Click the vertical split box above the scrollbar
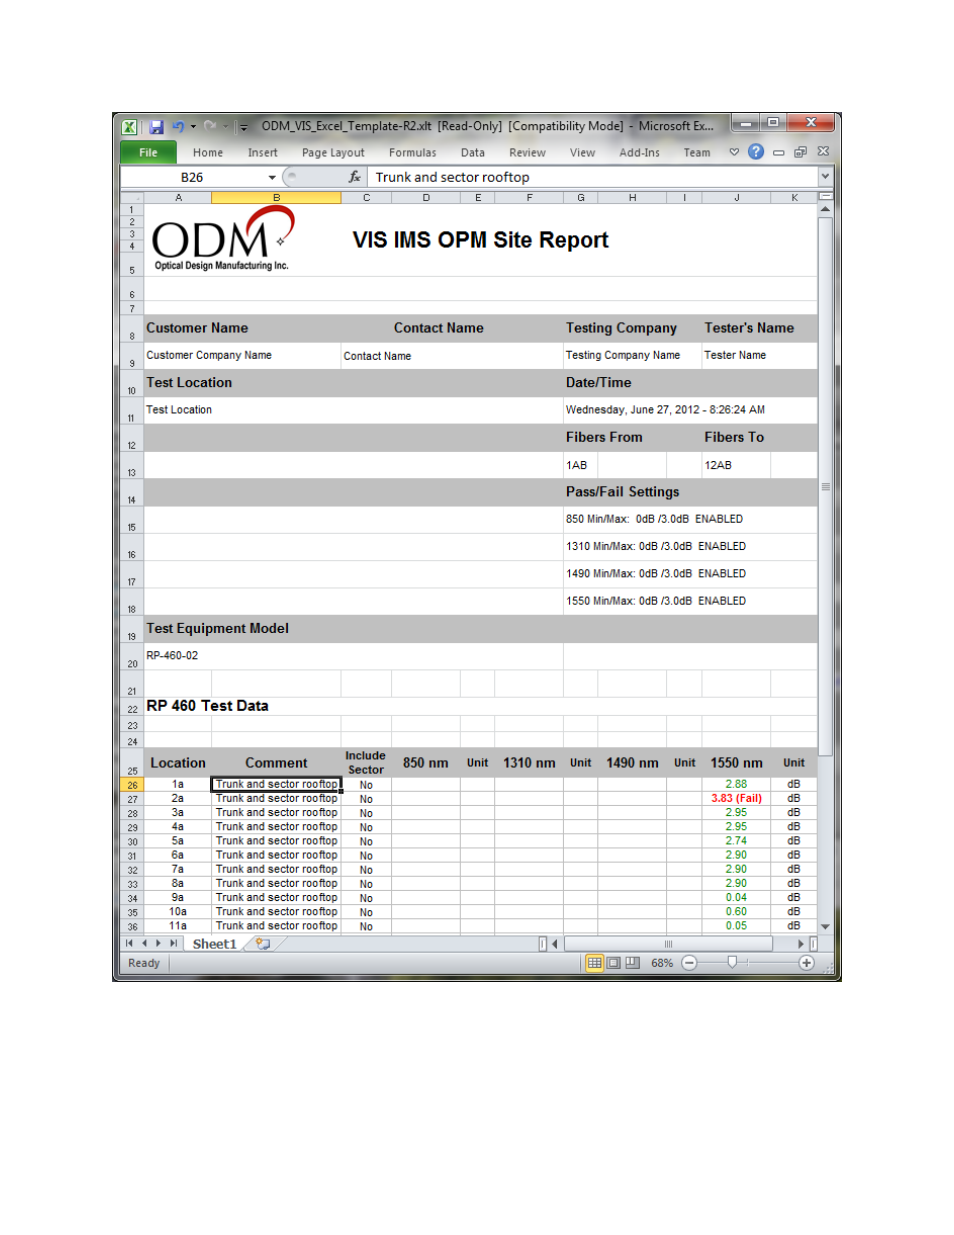 point(825,196)
